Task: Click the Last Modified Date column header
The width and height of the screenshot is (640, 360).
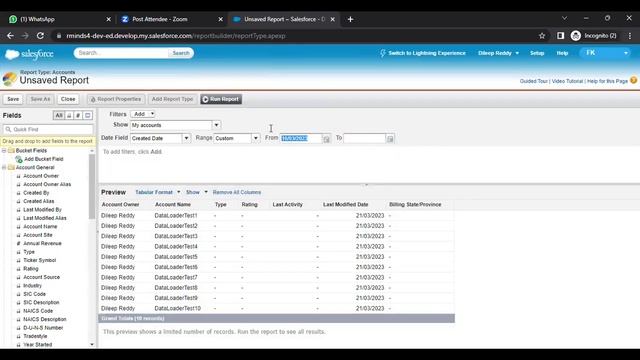Action: (x=345, y=204)
